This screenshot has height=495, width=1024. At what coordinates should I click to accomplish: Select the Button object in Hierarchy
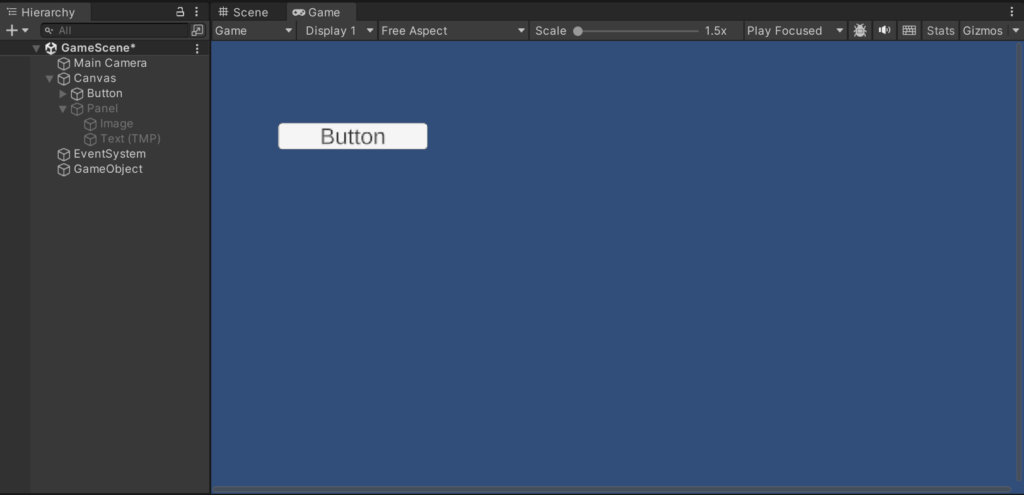coord(104,93)
